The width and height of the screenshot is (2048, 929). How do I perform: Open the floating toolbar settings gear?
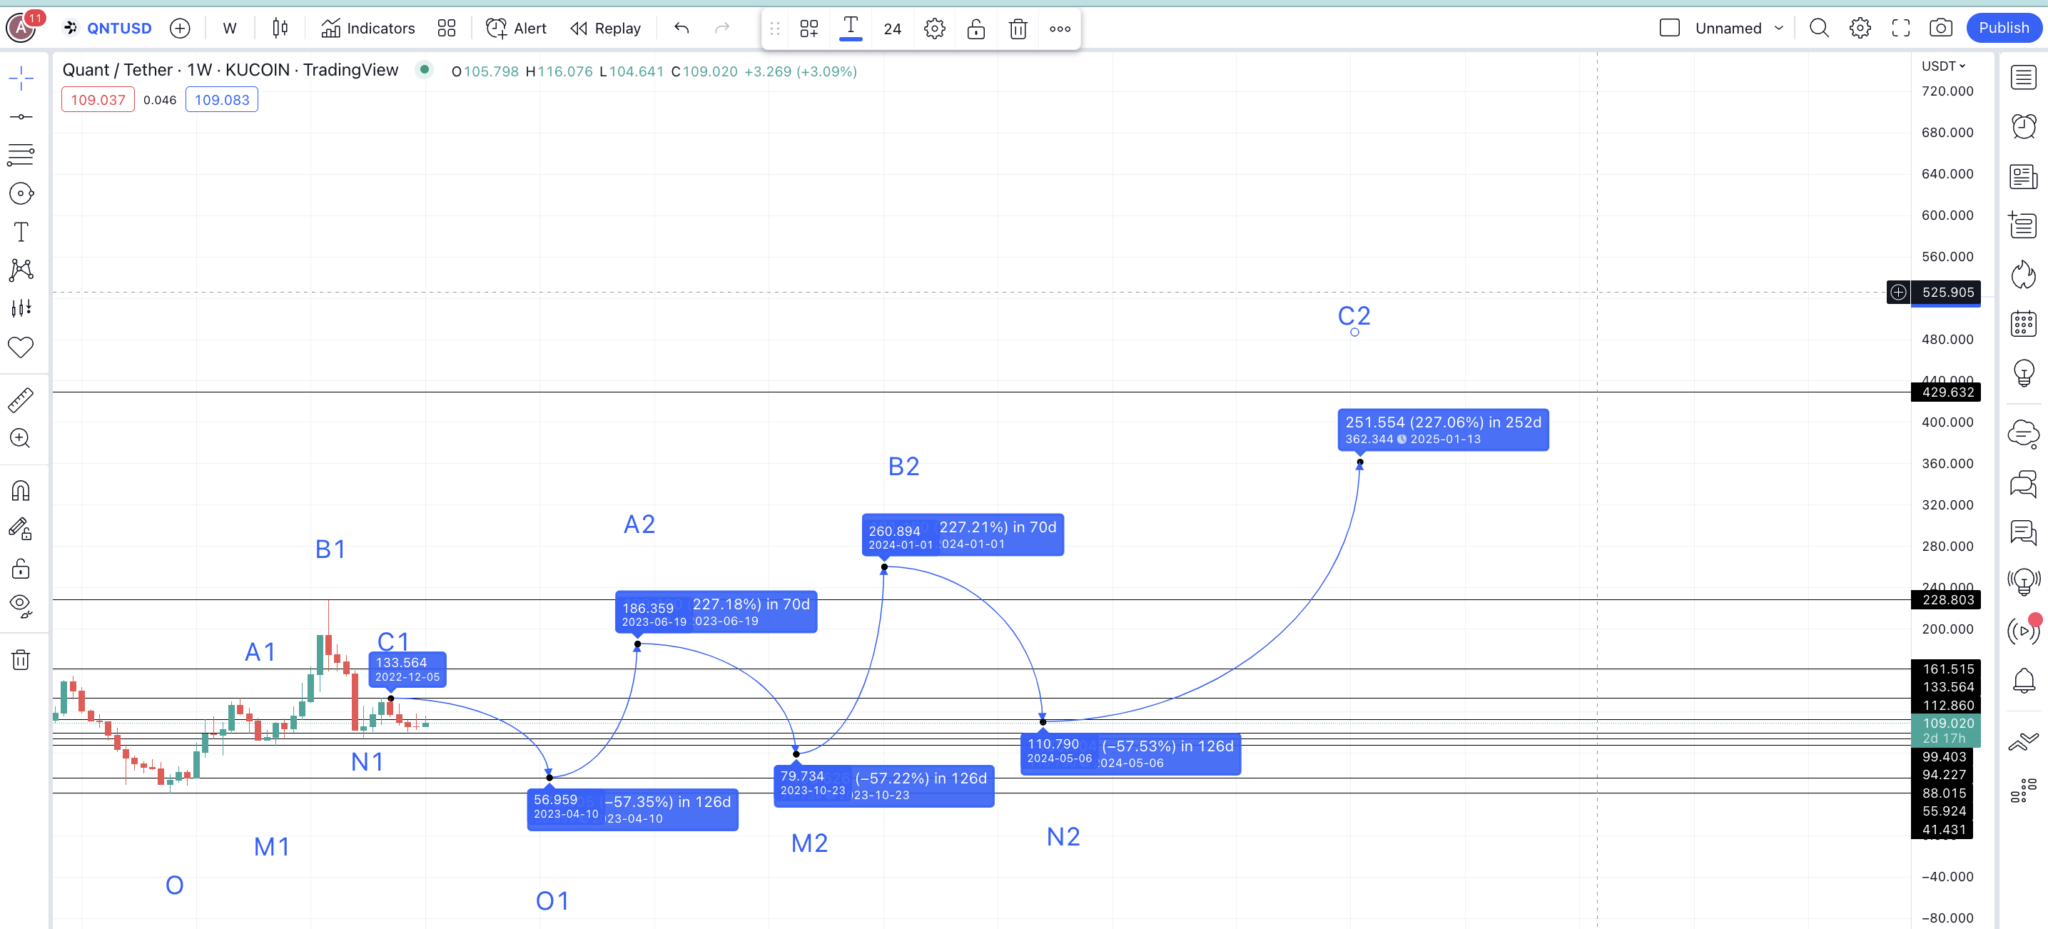point(934,29)
